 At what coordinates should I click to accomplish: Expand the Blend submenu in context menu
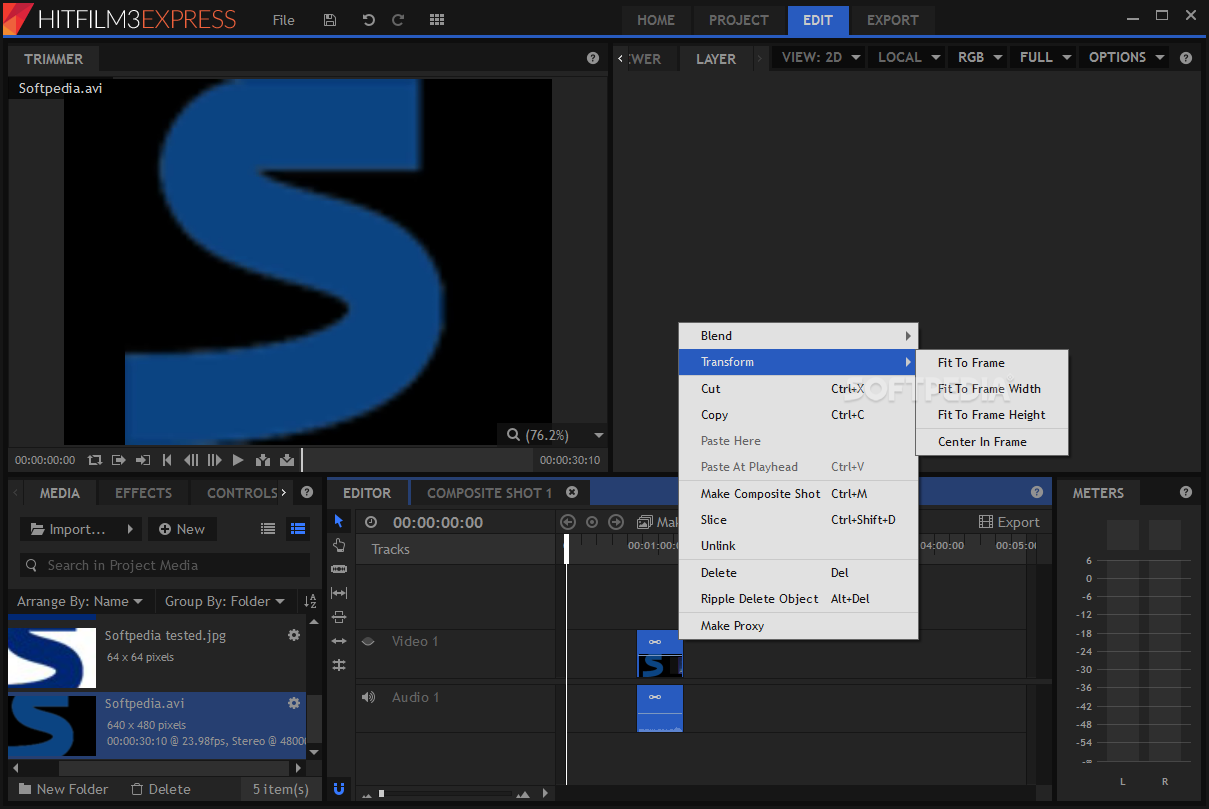point(798,336)
